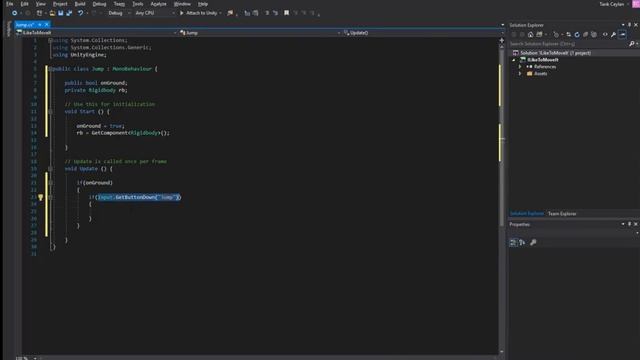Start debugging with Attach to Unity play icon
This screenshot has height=360, width=640.
pyautogui.click(x=182, y=13)
